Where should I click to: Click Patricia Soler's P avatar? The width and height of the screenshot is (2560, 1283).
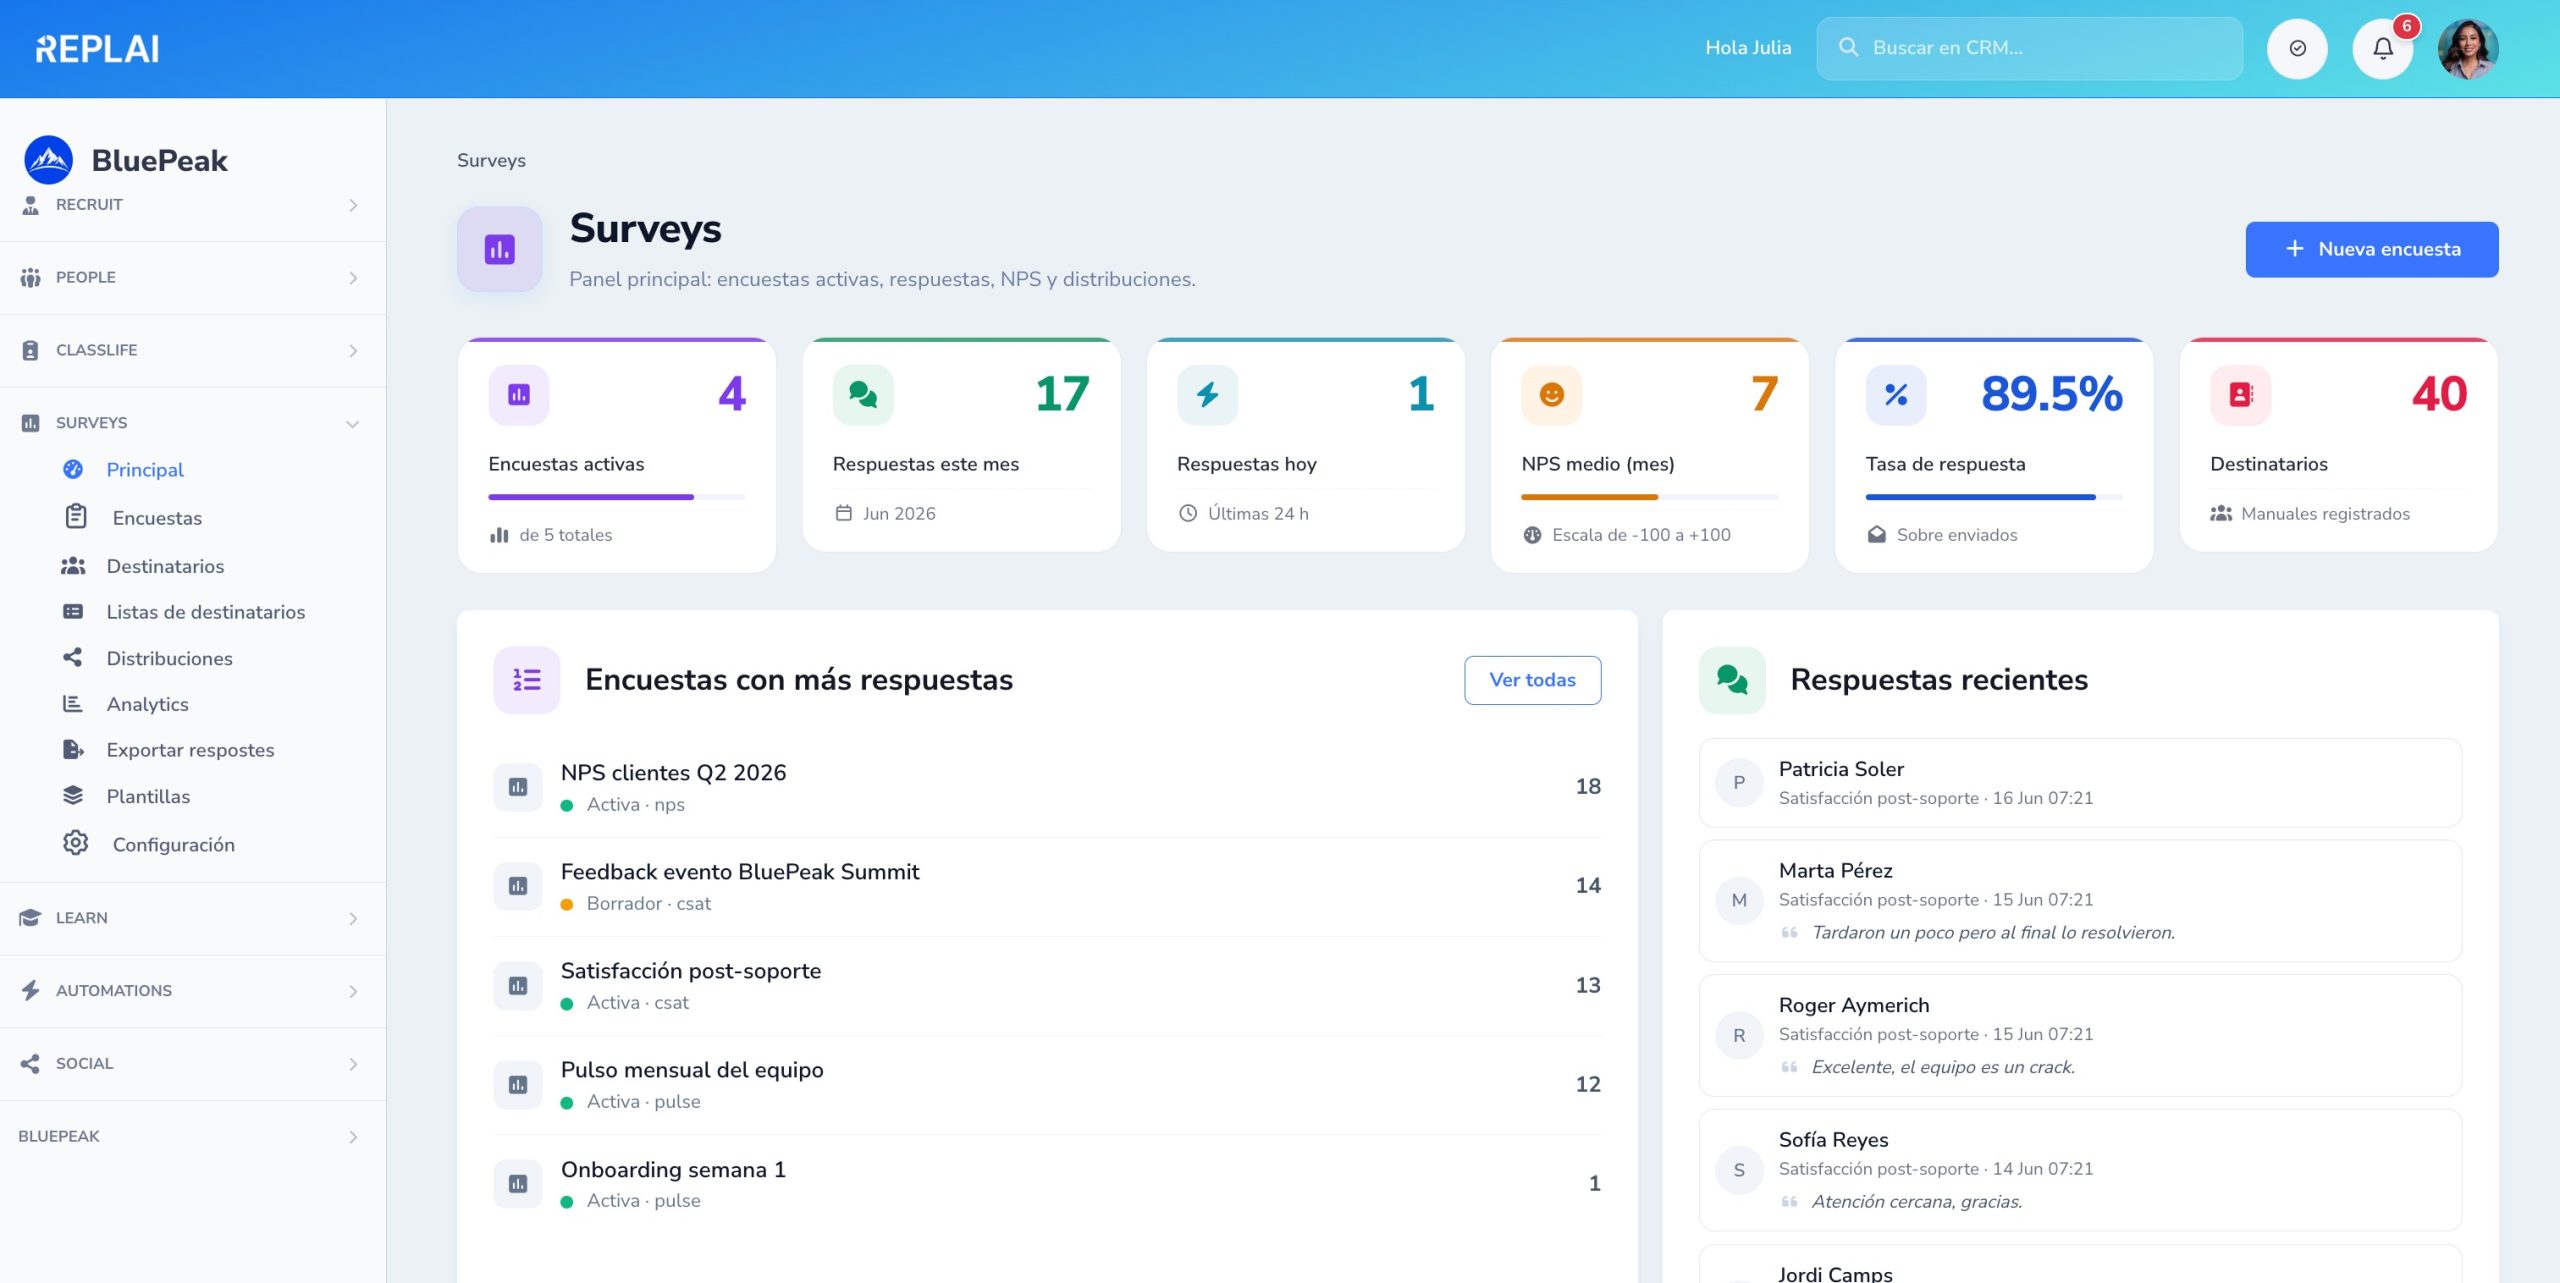1739,783
